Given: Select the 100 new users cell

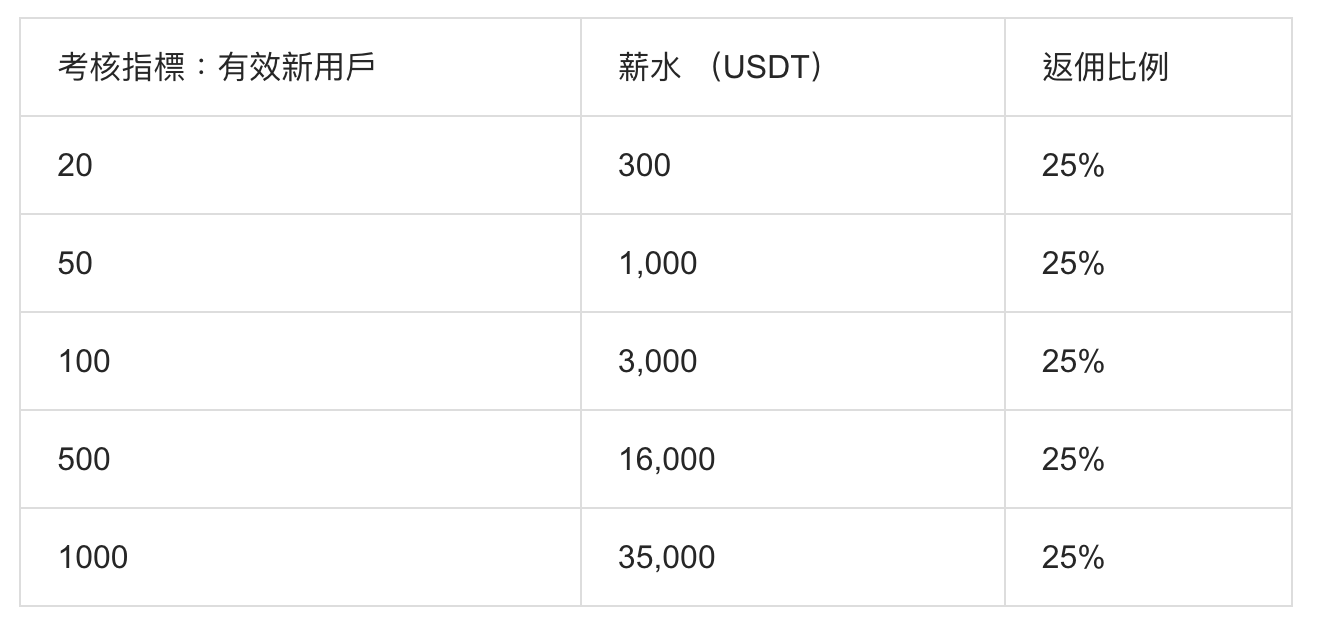Looking at the screenshot, I should [x=300, y=361].
